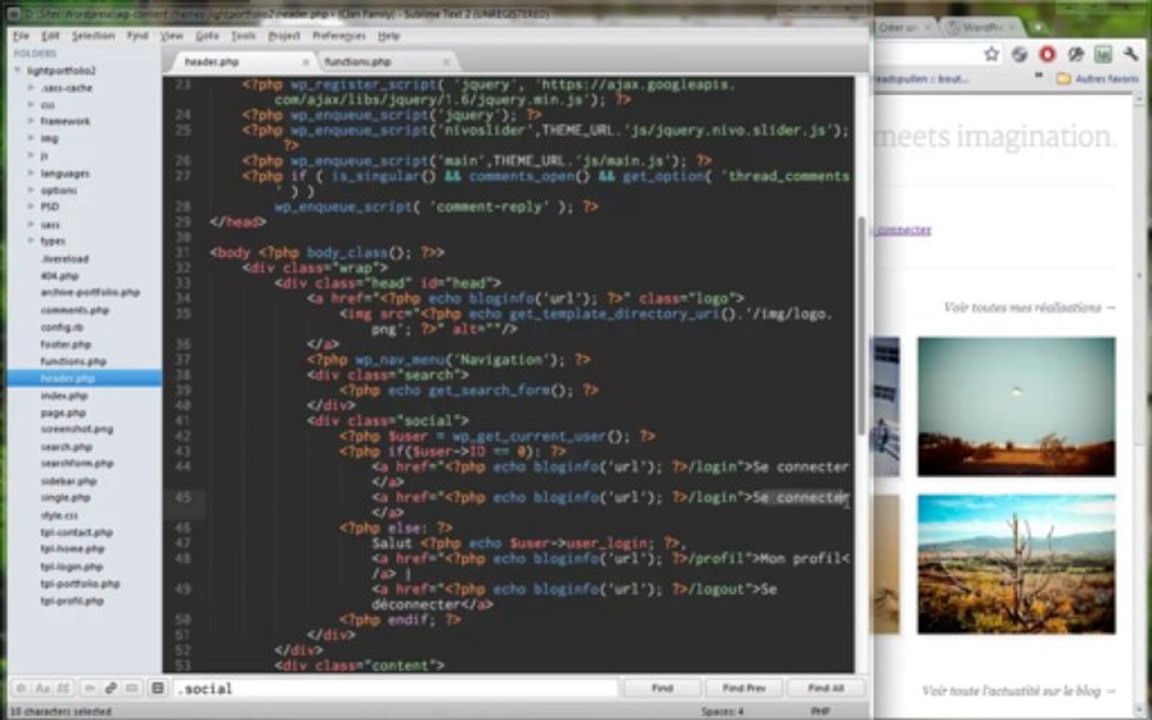Open 404.php in the sidebar
The image size is (1152, 720).
pos(59,276)
